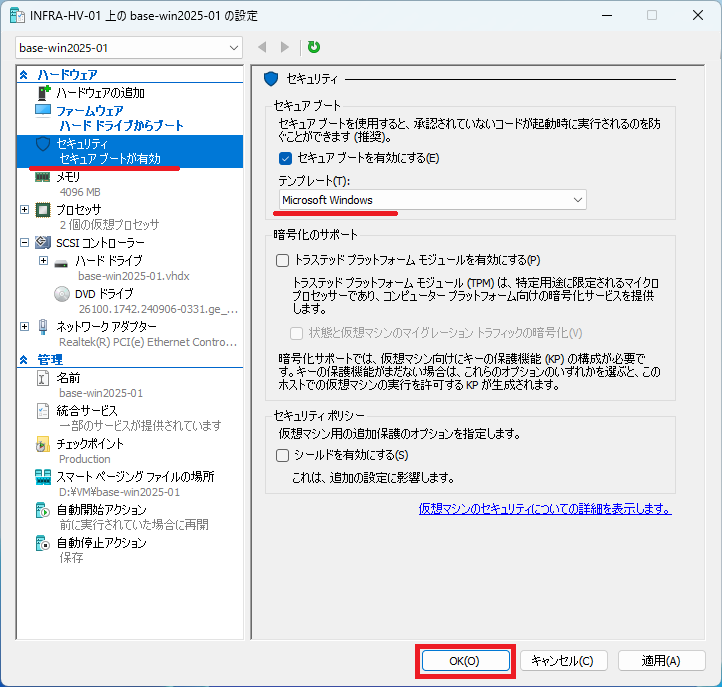Collapse the SCSI コントローラー tree node
This screenshot has width=722, height=687.
coord(24,242)
